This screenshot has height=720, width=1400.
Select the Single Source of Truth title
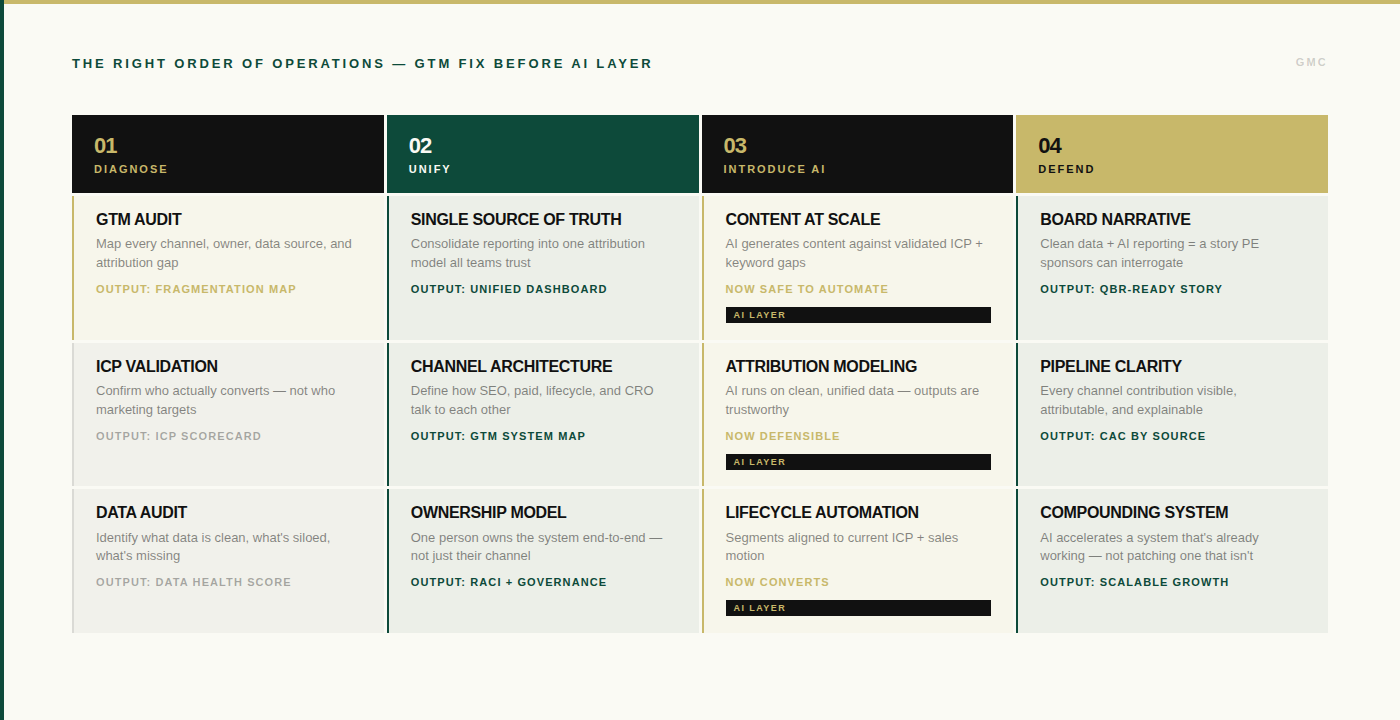point(516,219)
